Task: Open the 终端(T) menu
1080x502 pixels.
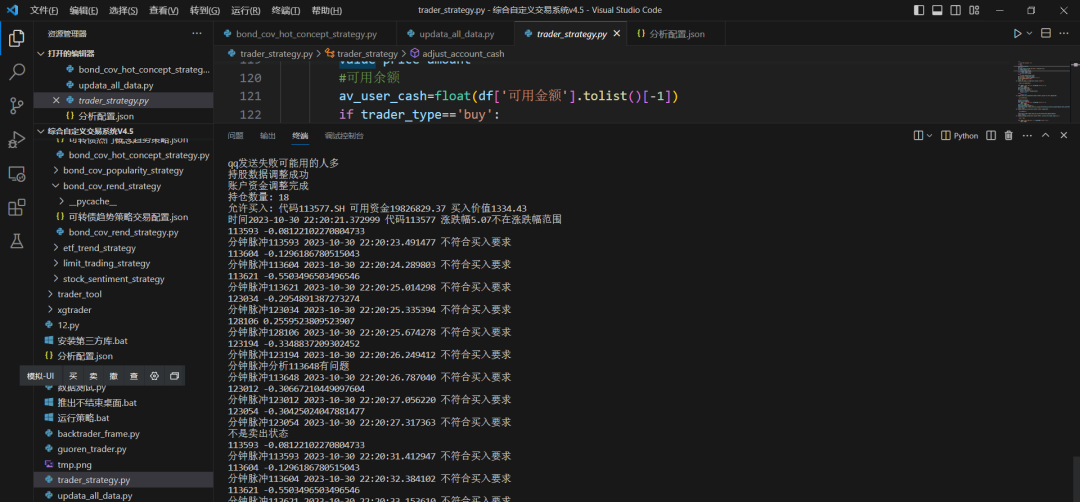Action: (286, 10)
